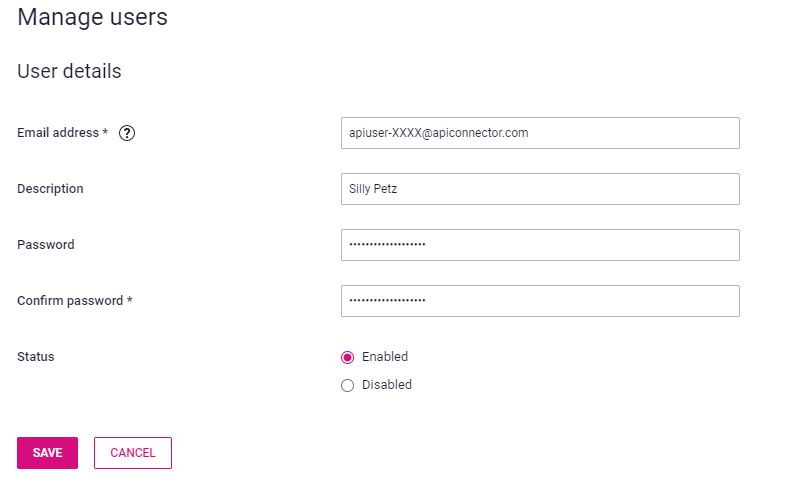Click the 'User details' section heading

pos(69,71)
